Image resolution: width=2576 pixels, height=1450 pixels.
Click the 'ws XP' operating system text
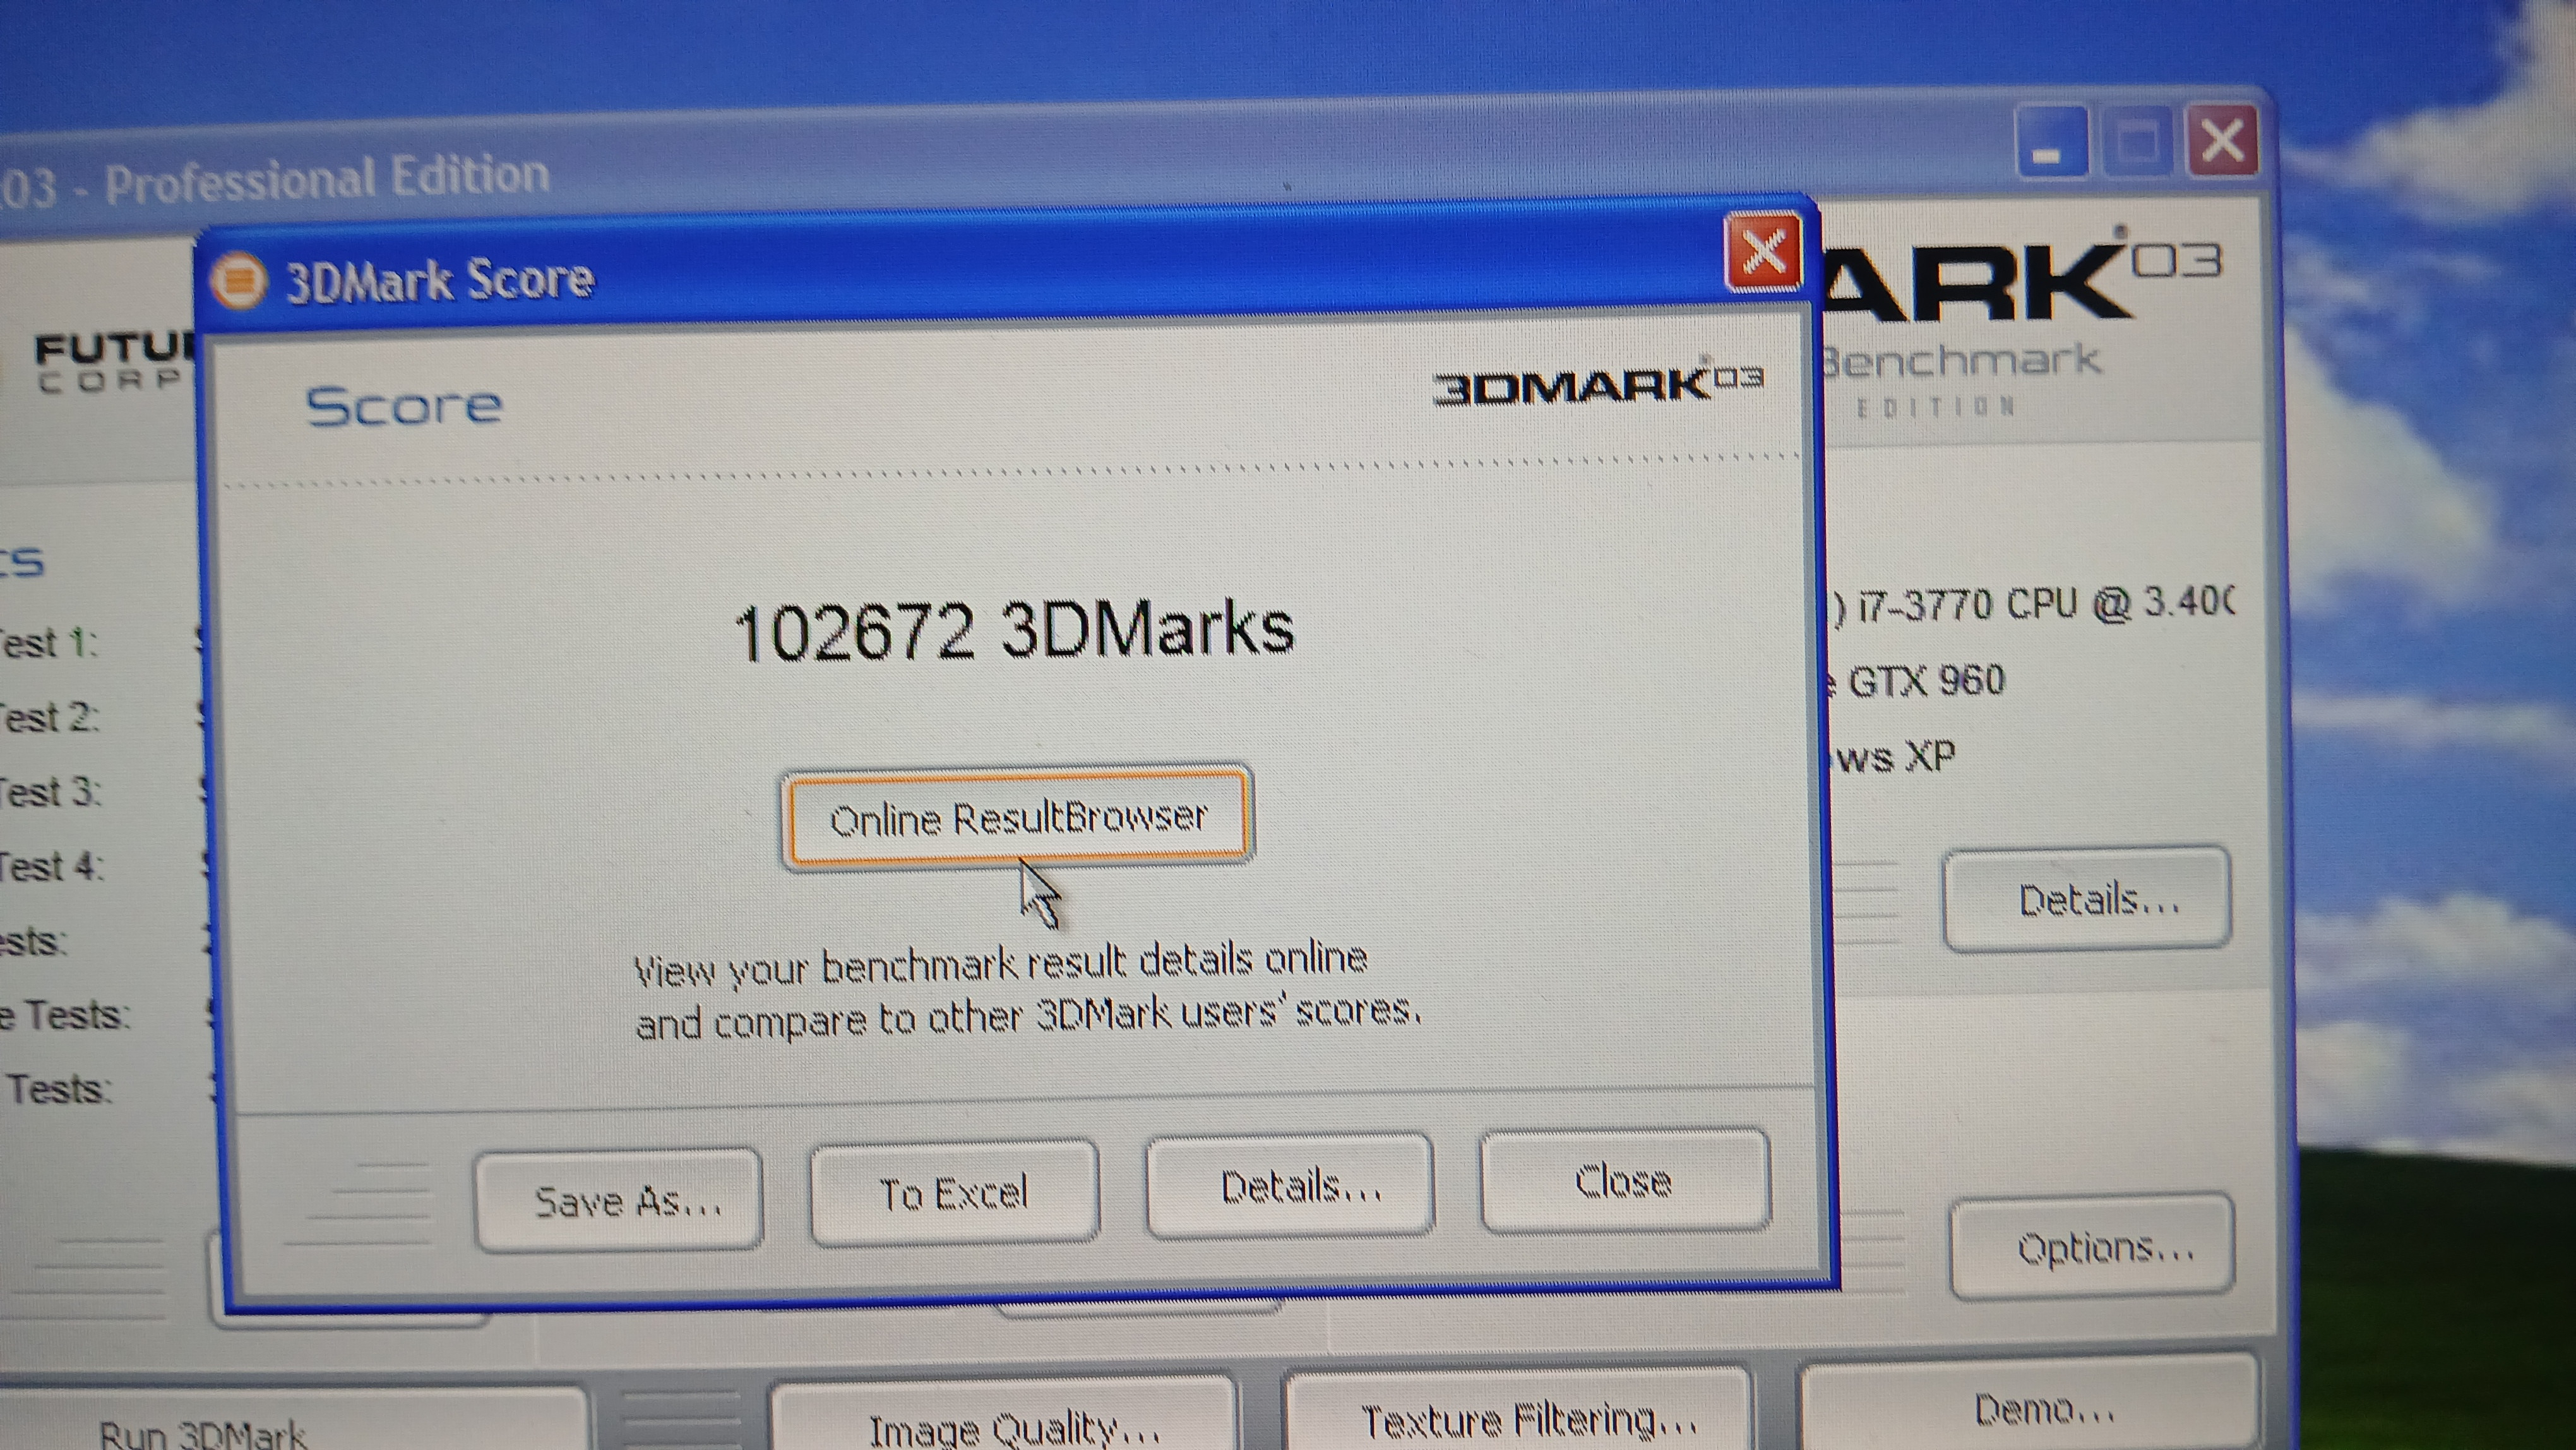point(1894,757)
